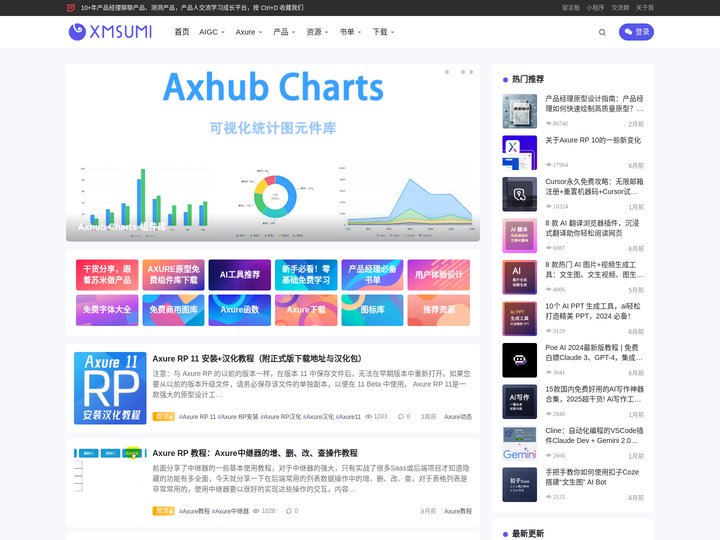Go to 首页 in the nav bar
The height and width of the screenshot is (540, 720).
click(x=181, y=32)
